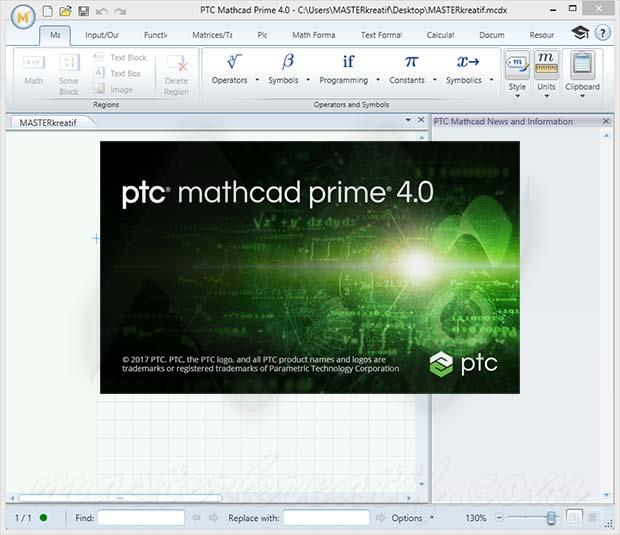Screen dimensions: 620x535
Task: Expand the Style dropdown
Action: [517, 87]
